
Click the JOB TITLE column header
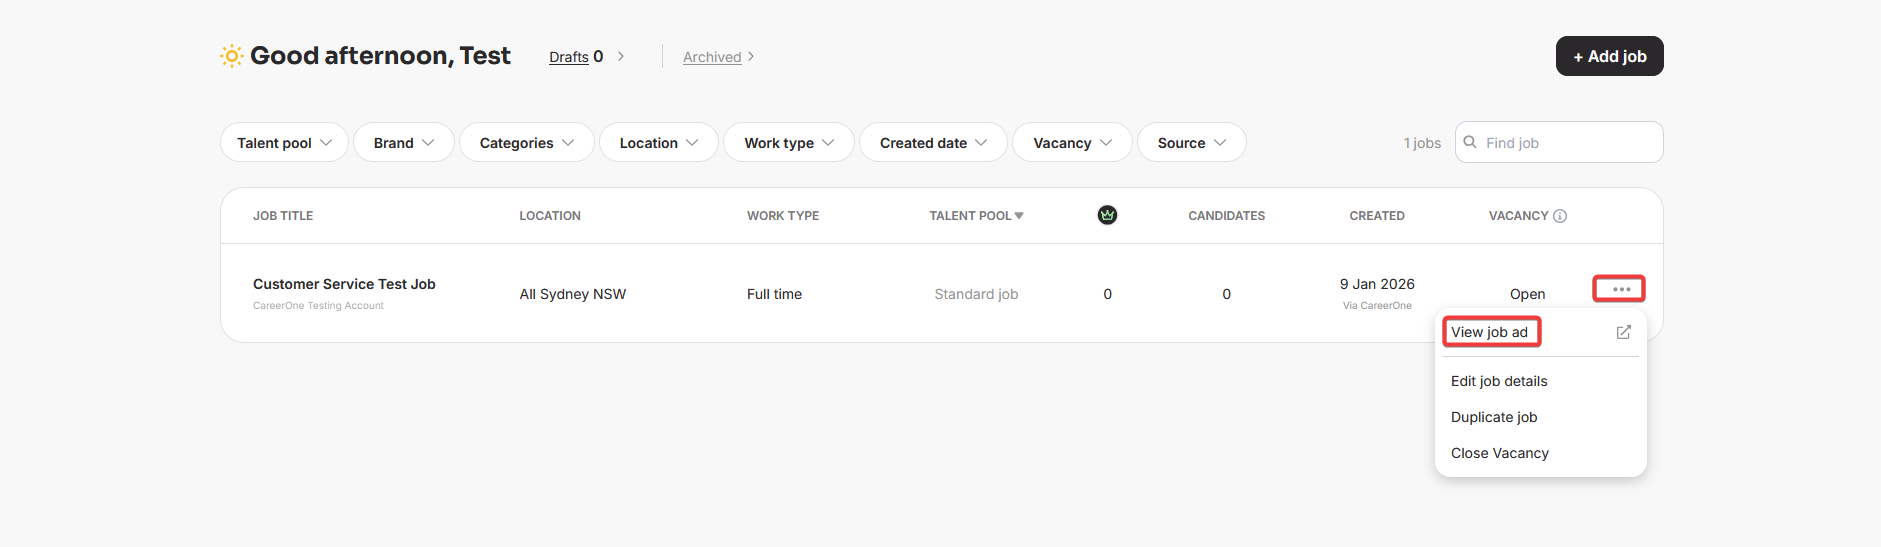tap(283, 216)
